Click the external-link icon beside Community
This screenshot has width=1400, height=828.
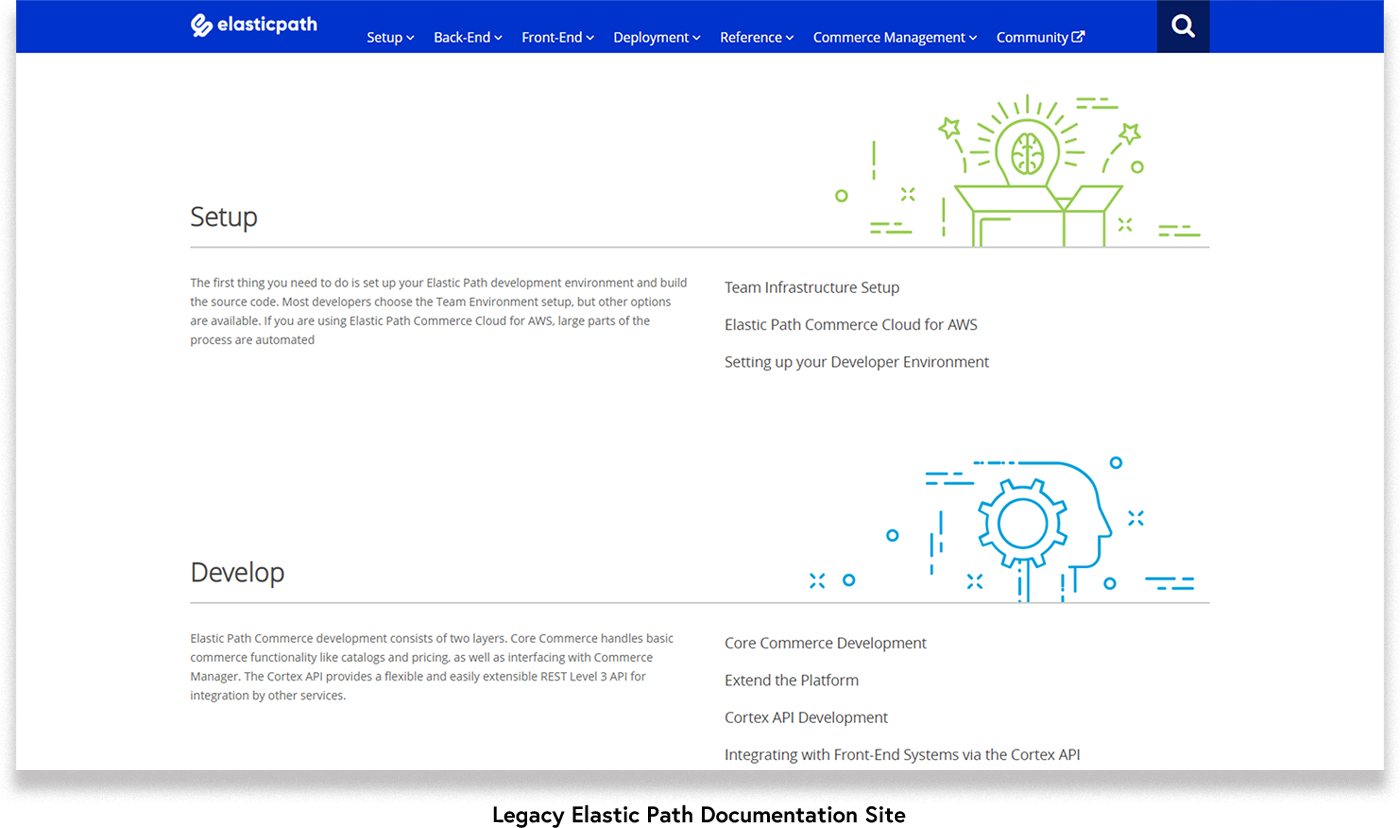(x=1079, y=36)
